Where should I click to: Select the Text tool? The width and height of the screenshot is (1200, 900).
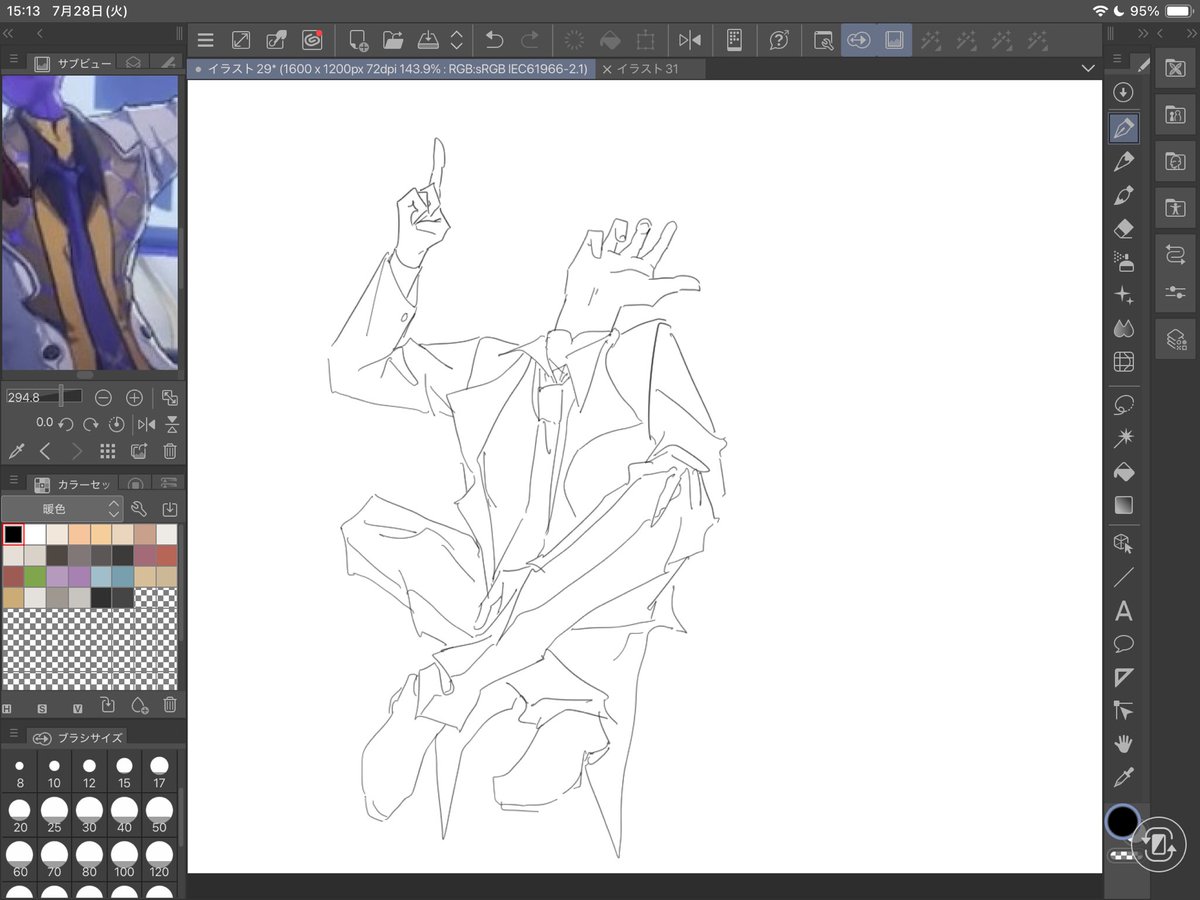point(1124,611)
